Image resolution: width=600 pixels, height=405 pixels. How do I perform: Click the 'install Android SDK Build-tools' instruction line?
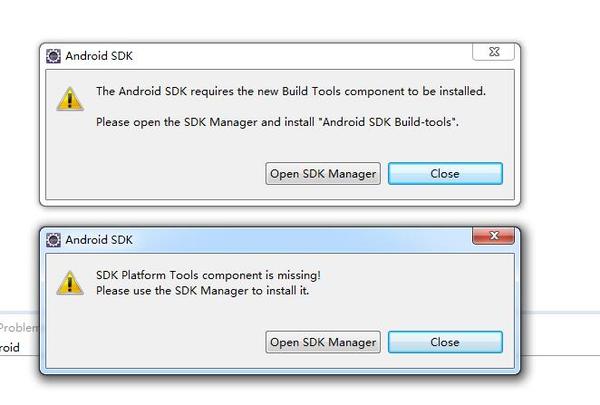pos(277,122)
